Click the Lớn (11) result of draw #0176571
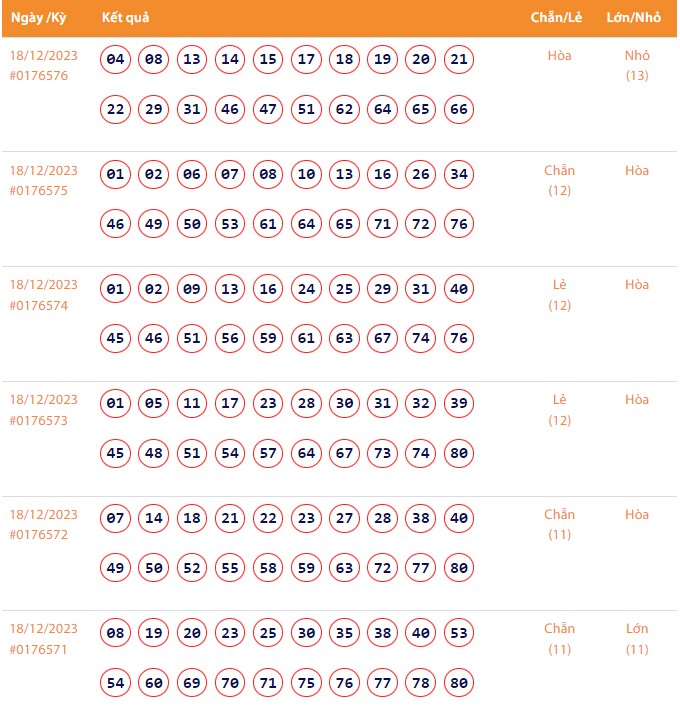The image size is (680, 710). pyautogui.click(x=637, y=639)
